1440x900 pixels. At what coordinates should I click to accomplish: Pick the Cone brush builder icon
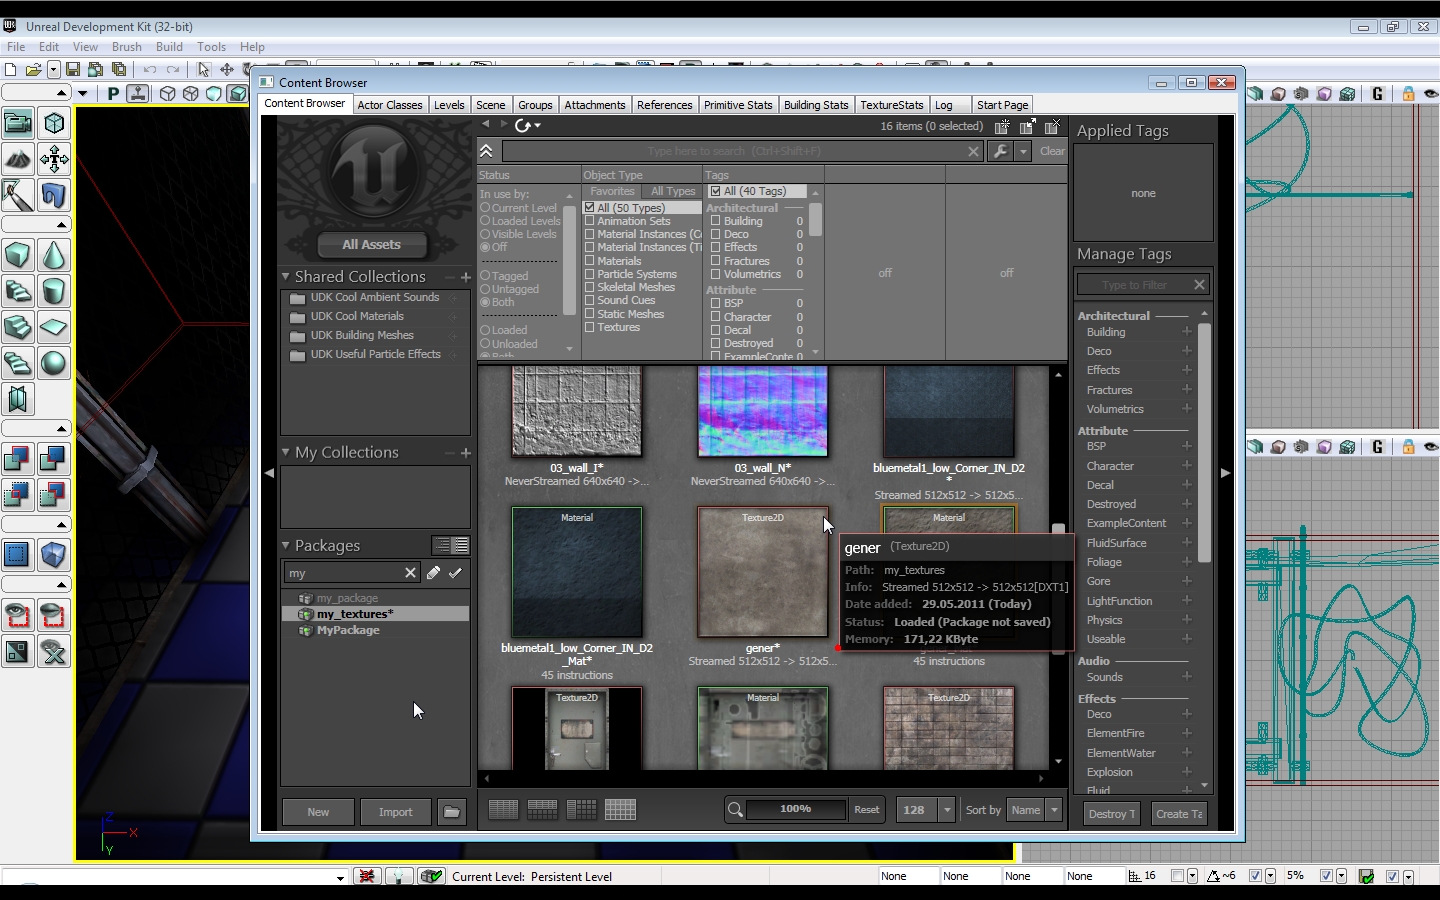click(x=54, y=255)
